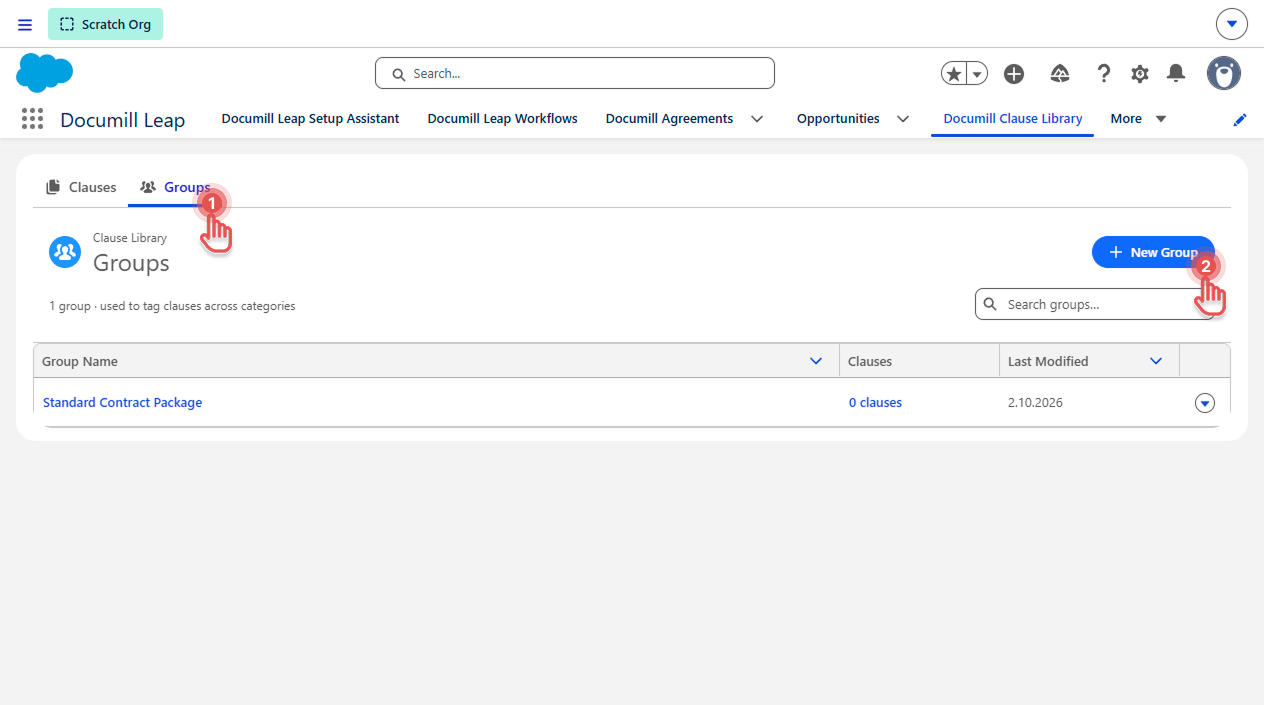Open the Help question mark icon

[1104, 73]
